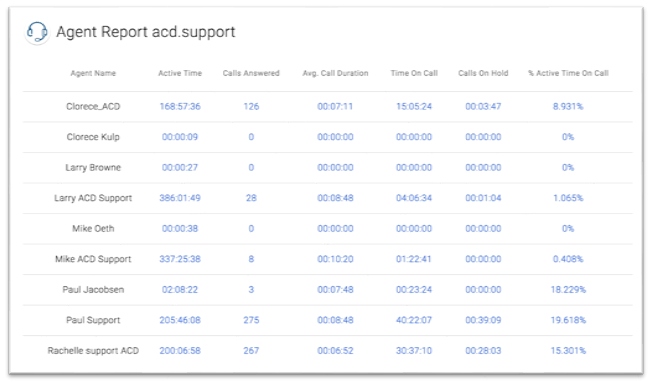652x386 pixels.
Task: Click the Calls Answered column header
Action: coord(251,73)
